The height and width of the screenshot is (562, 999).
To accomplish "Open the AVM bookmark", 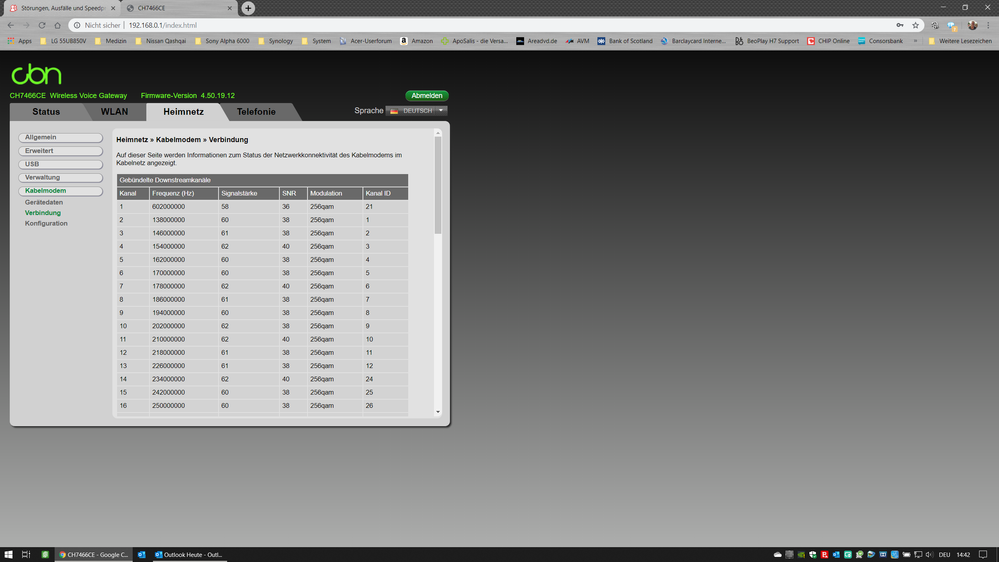I will point(577,41).
